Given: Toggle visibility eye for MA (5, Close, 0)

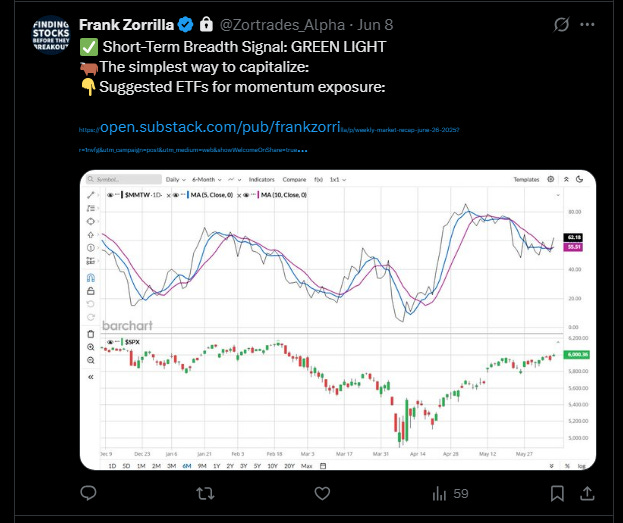Looking at the screenshot, I should 176,195.
